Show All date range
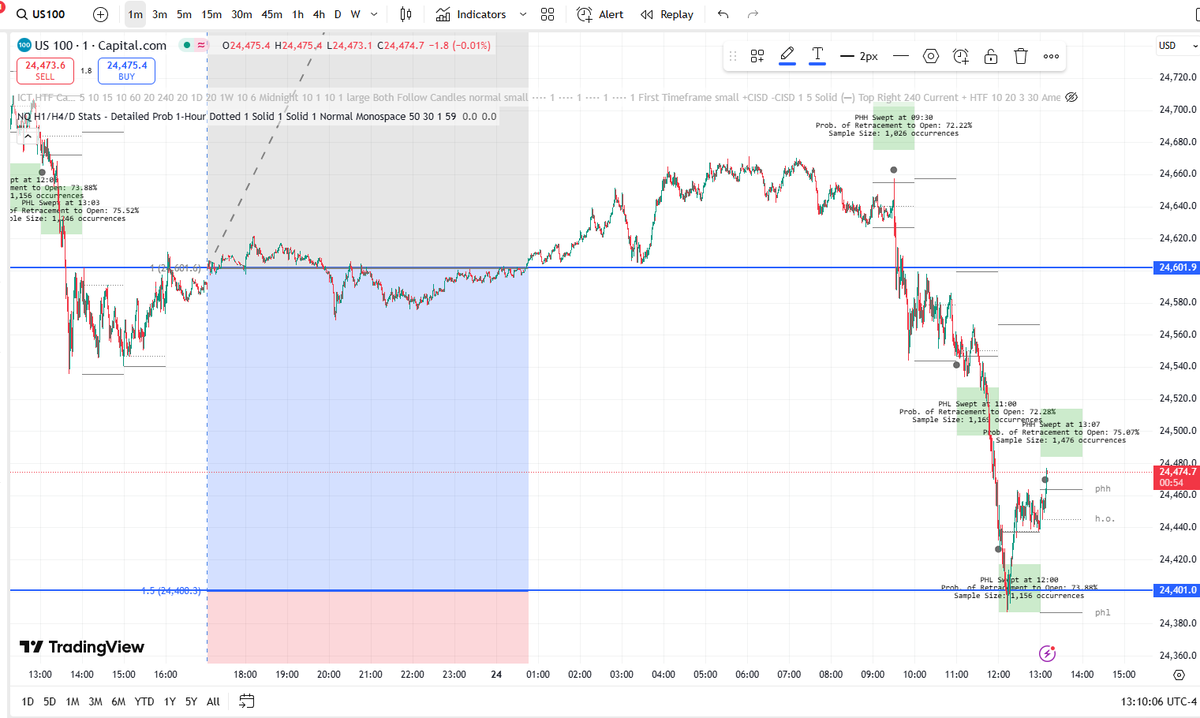This screenshot has width=1200, height=718. (213, 701)
